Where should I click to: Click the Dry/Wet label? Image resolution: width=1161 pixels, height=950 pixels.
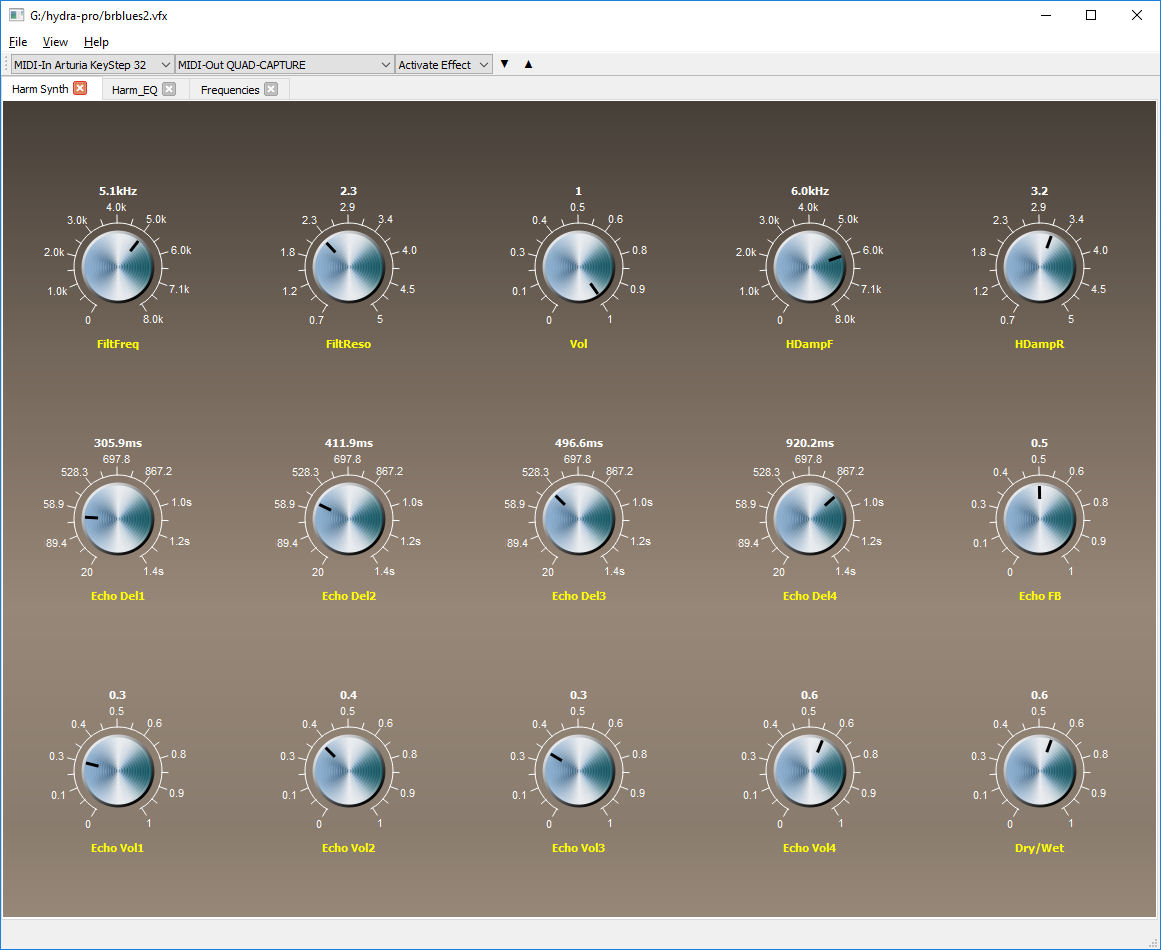(x=1040, y=848)
